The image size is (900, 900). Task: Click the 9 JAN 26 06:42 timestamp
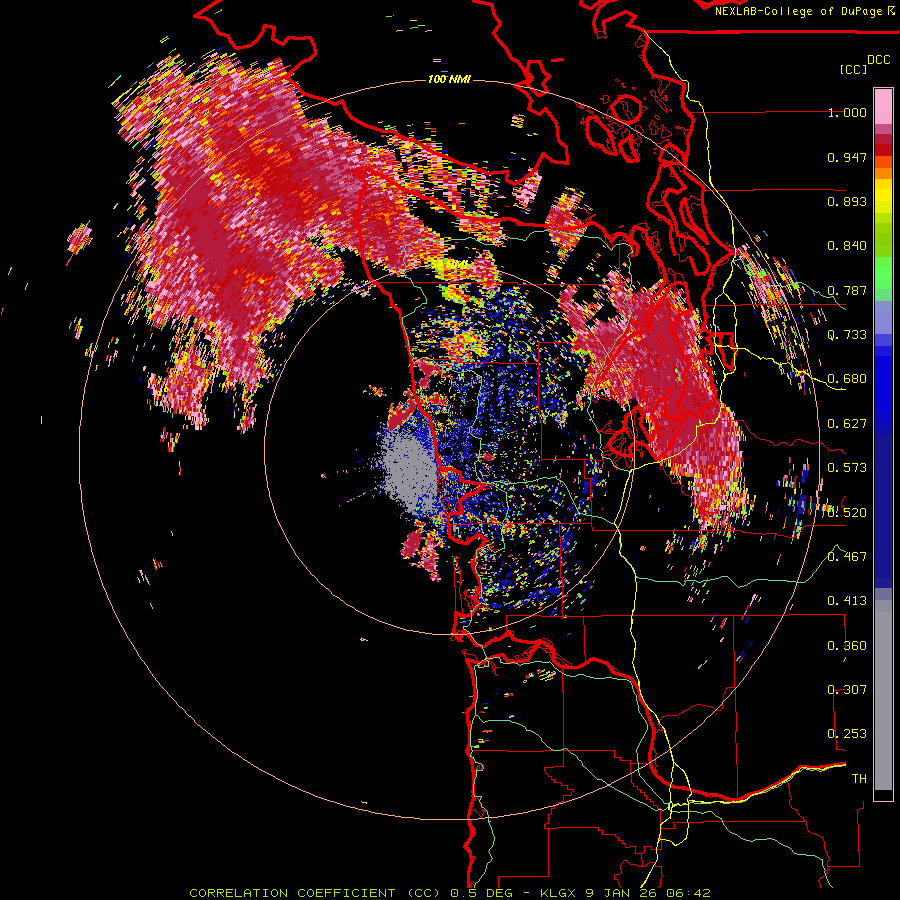[647, 893]
